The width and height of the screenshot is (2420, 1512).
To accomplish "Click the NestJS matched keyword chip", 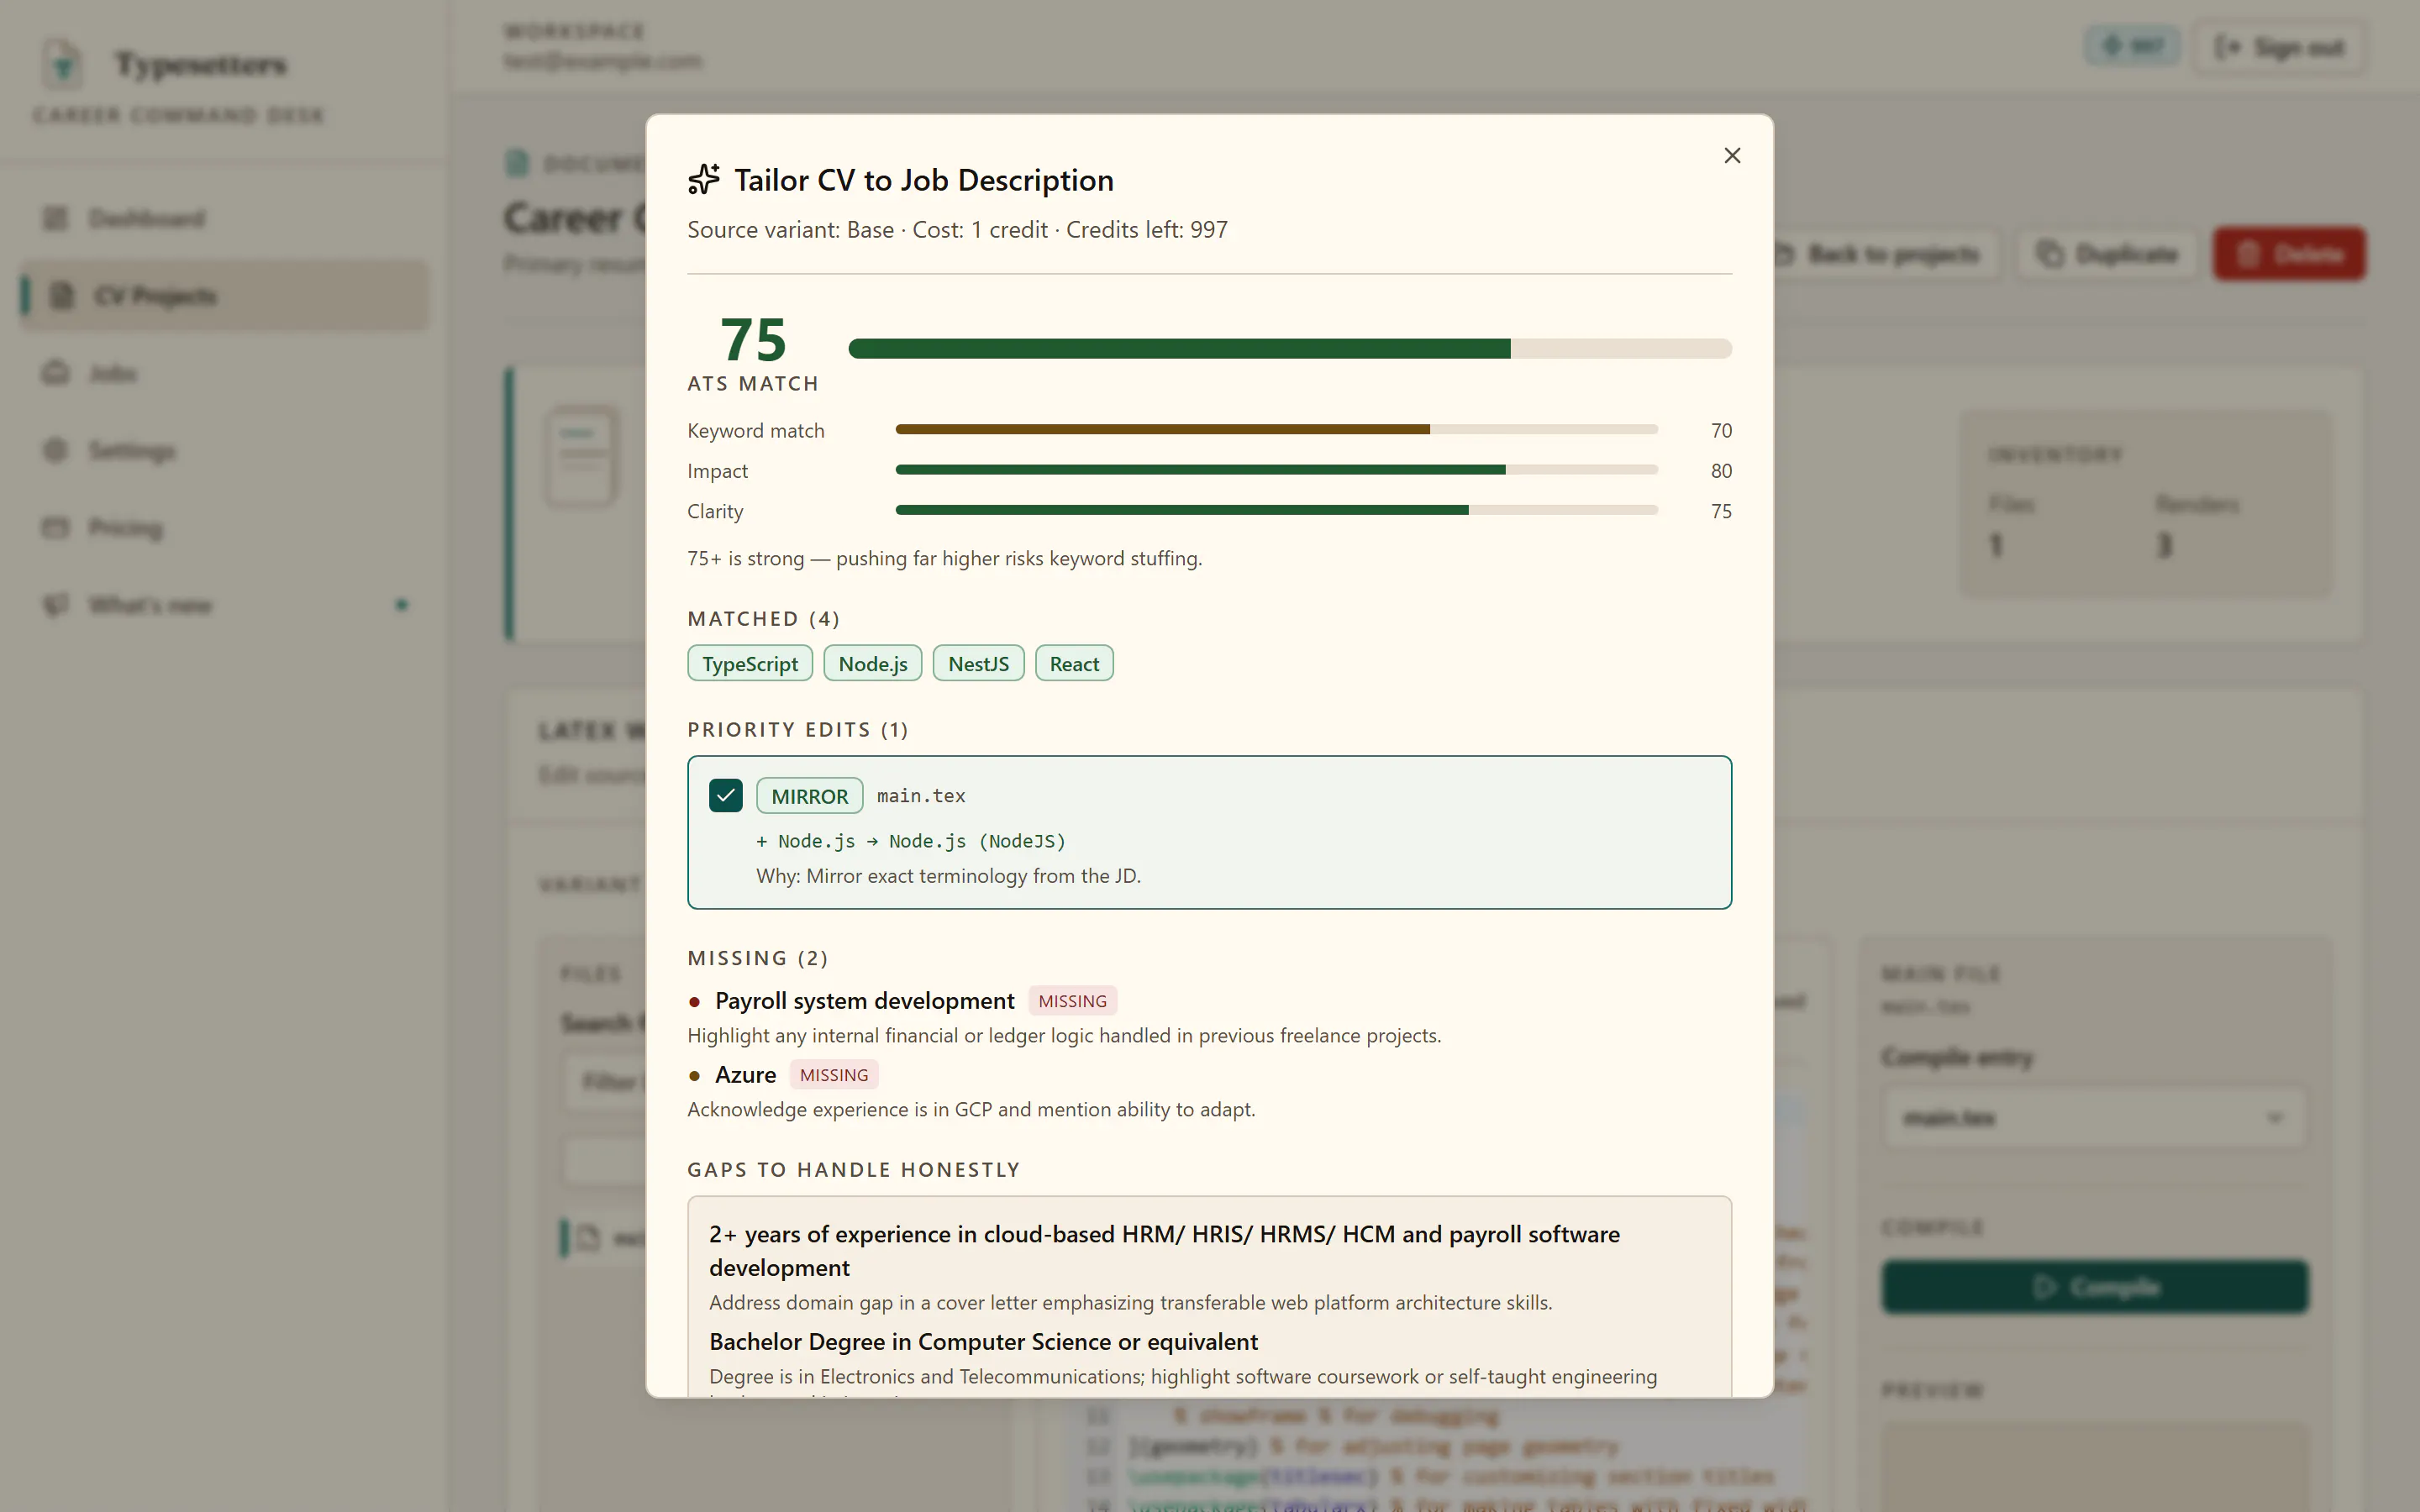I will tap(978, 663).
